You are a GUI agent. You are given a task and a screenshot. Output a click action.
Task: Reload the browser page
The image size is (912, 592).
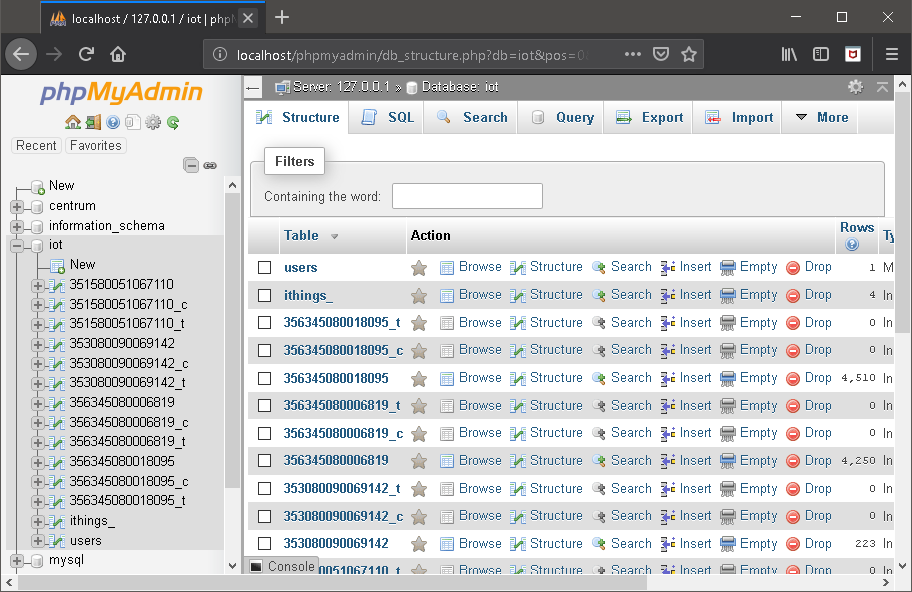(87, 54)
